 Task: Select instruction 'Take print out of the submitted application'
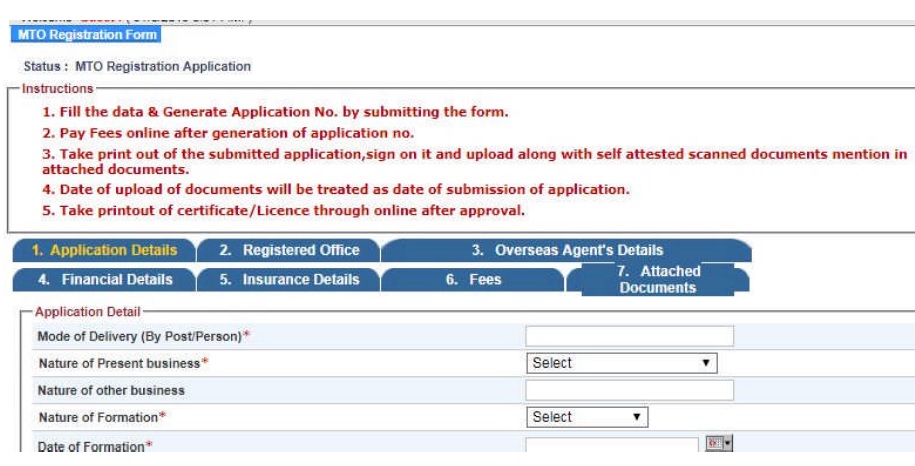(474, 162)
